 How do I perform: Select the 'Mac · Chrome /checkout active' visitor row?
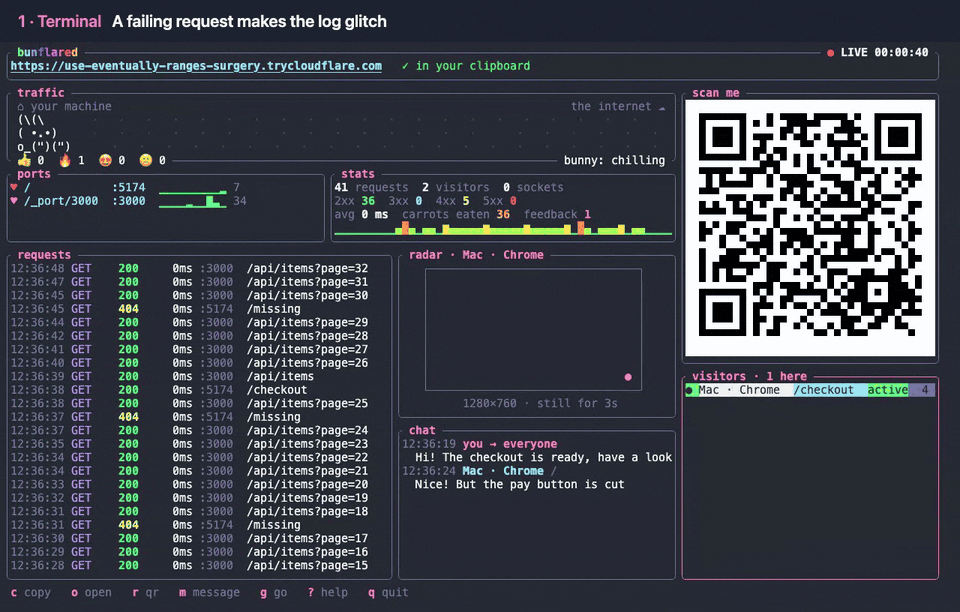point(810,390)
